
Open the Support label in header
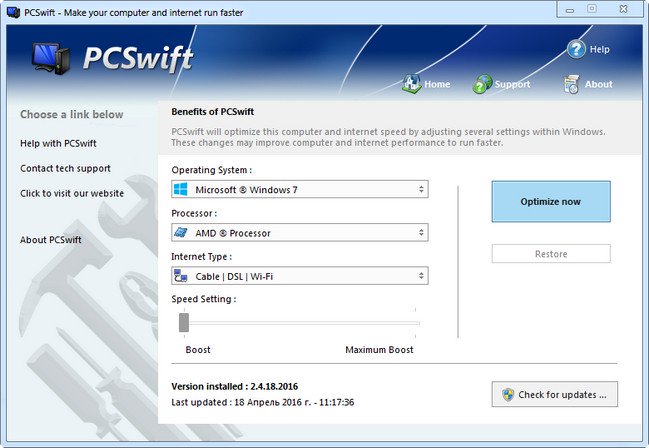point(512,84)
